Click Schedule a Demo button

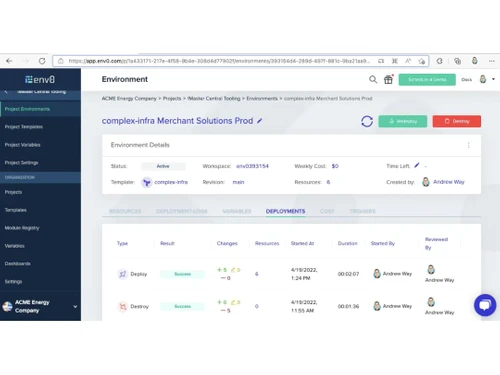tap(427, 79)
